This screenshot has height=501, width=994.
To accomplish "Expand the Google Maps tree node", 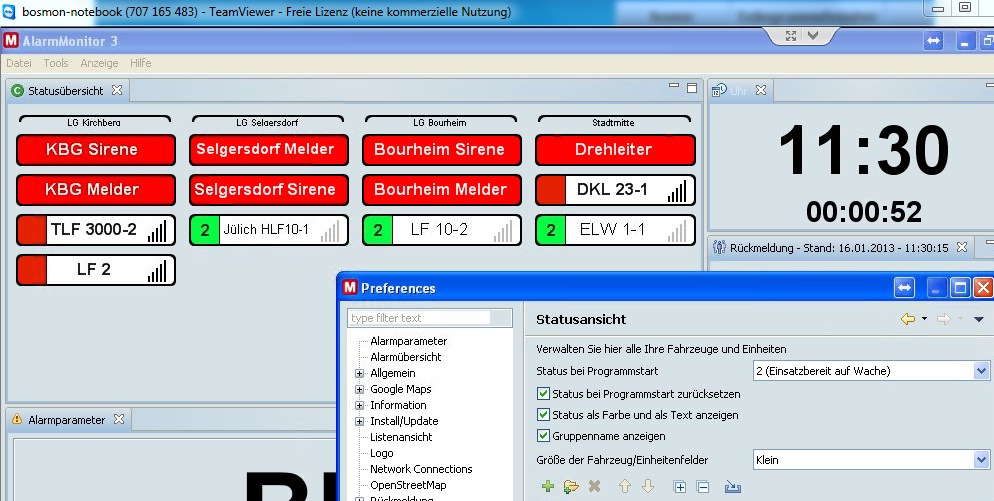I will click(360, 389).
